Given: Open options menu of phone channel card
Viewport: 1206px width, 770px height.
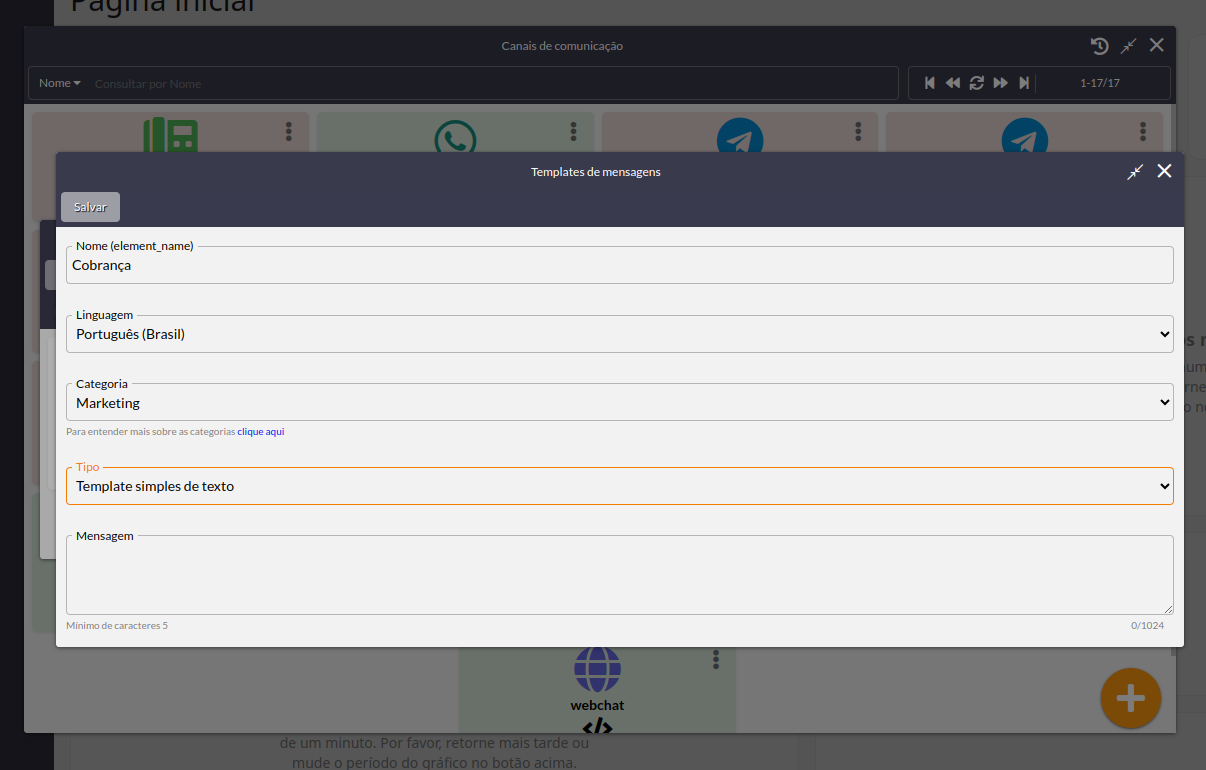Looking at the screenshot, I should coord(289,131).
